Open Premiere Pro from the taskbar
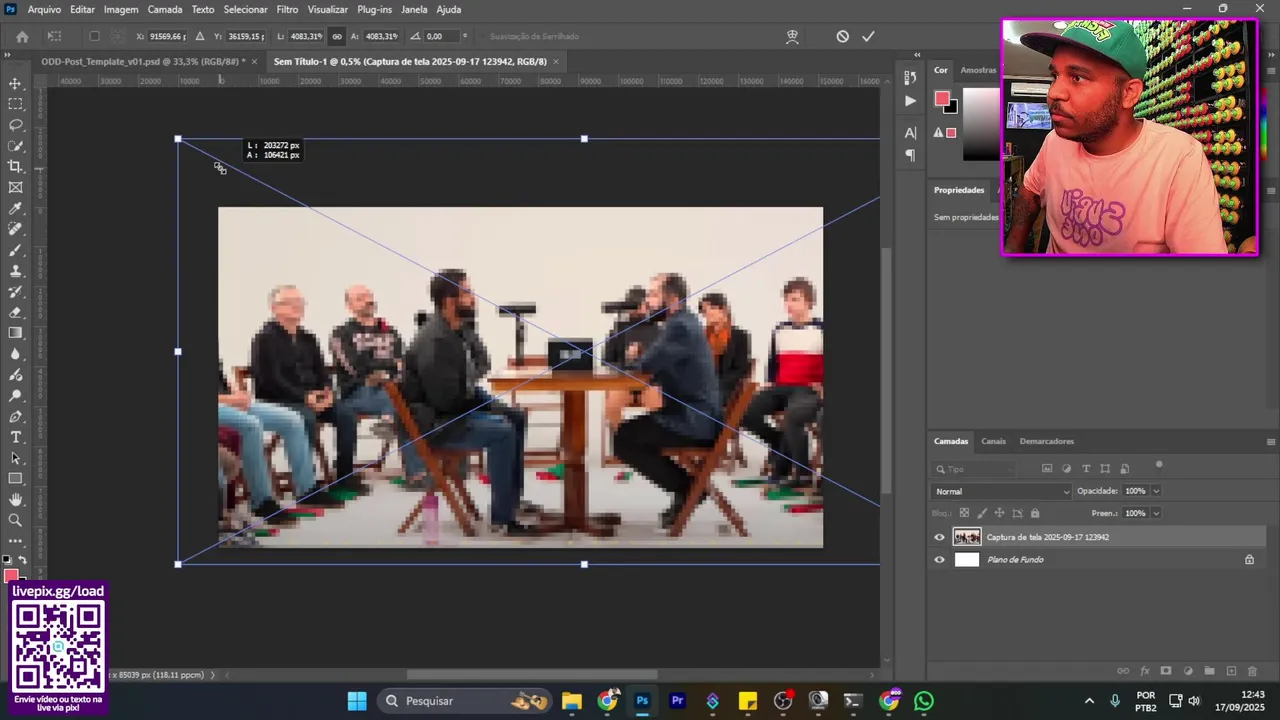This screenshot has width=1280, height=720. (677, 701)
